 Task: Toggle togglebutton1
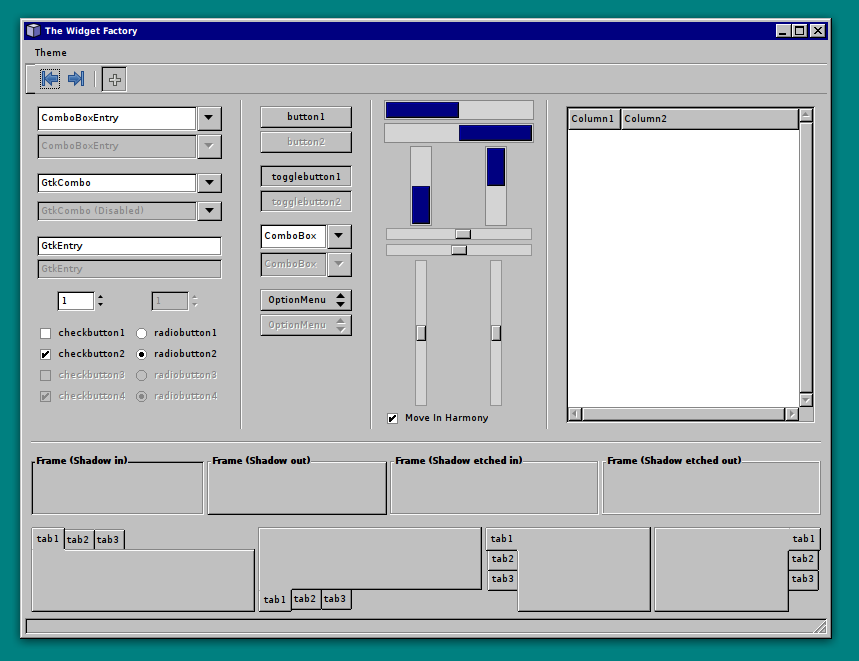tap(306, 176)
